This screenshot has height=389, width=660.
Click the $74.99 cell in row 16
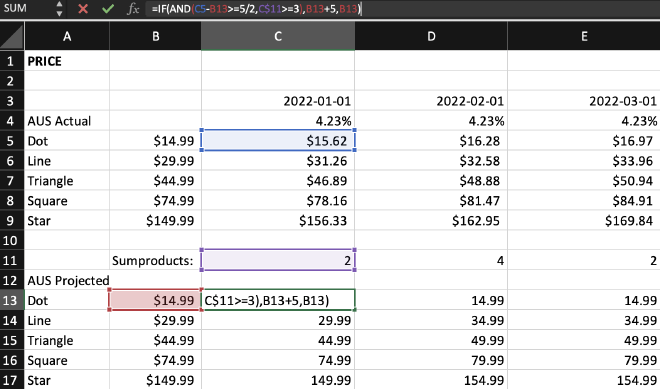pyautogui.click(x=155, y=360)
